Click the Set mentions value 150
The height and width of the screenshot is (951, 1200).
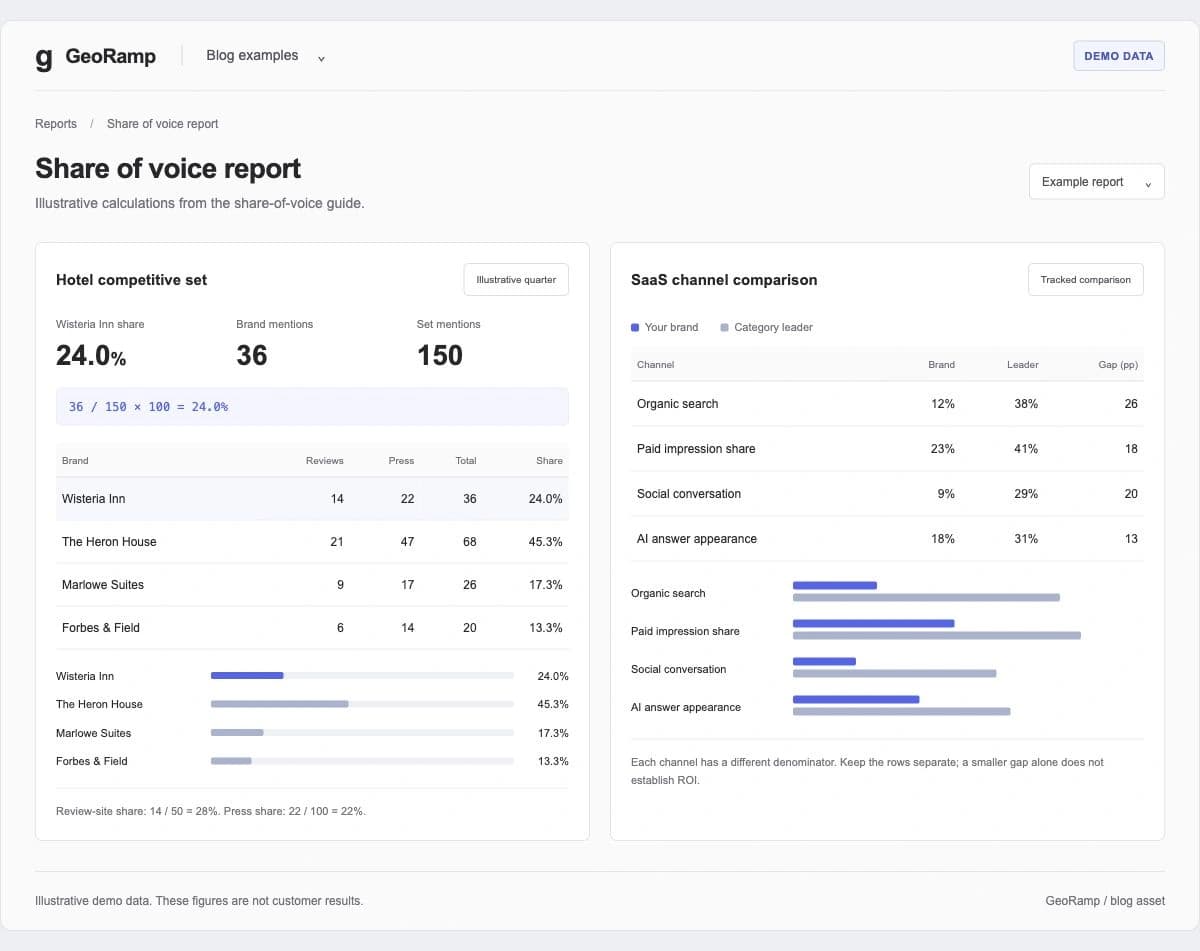click(440, 356)
